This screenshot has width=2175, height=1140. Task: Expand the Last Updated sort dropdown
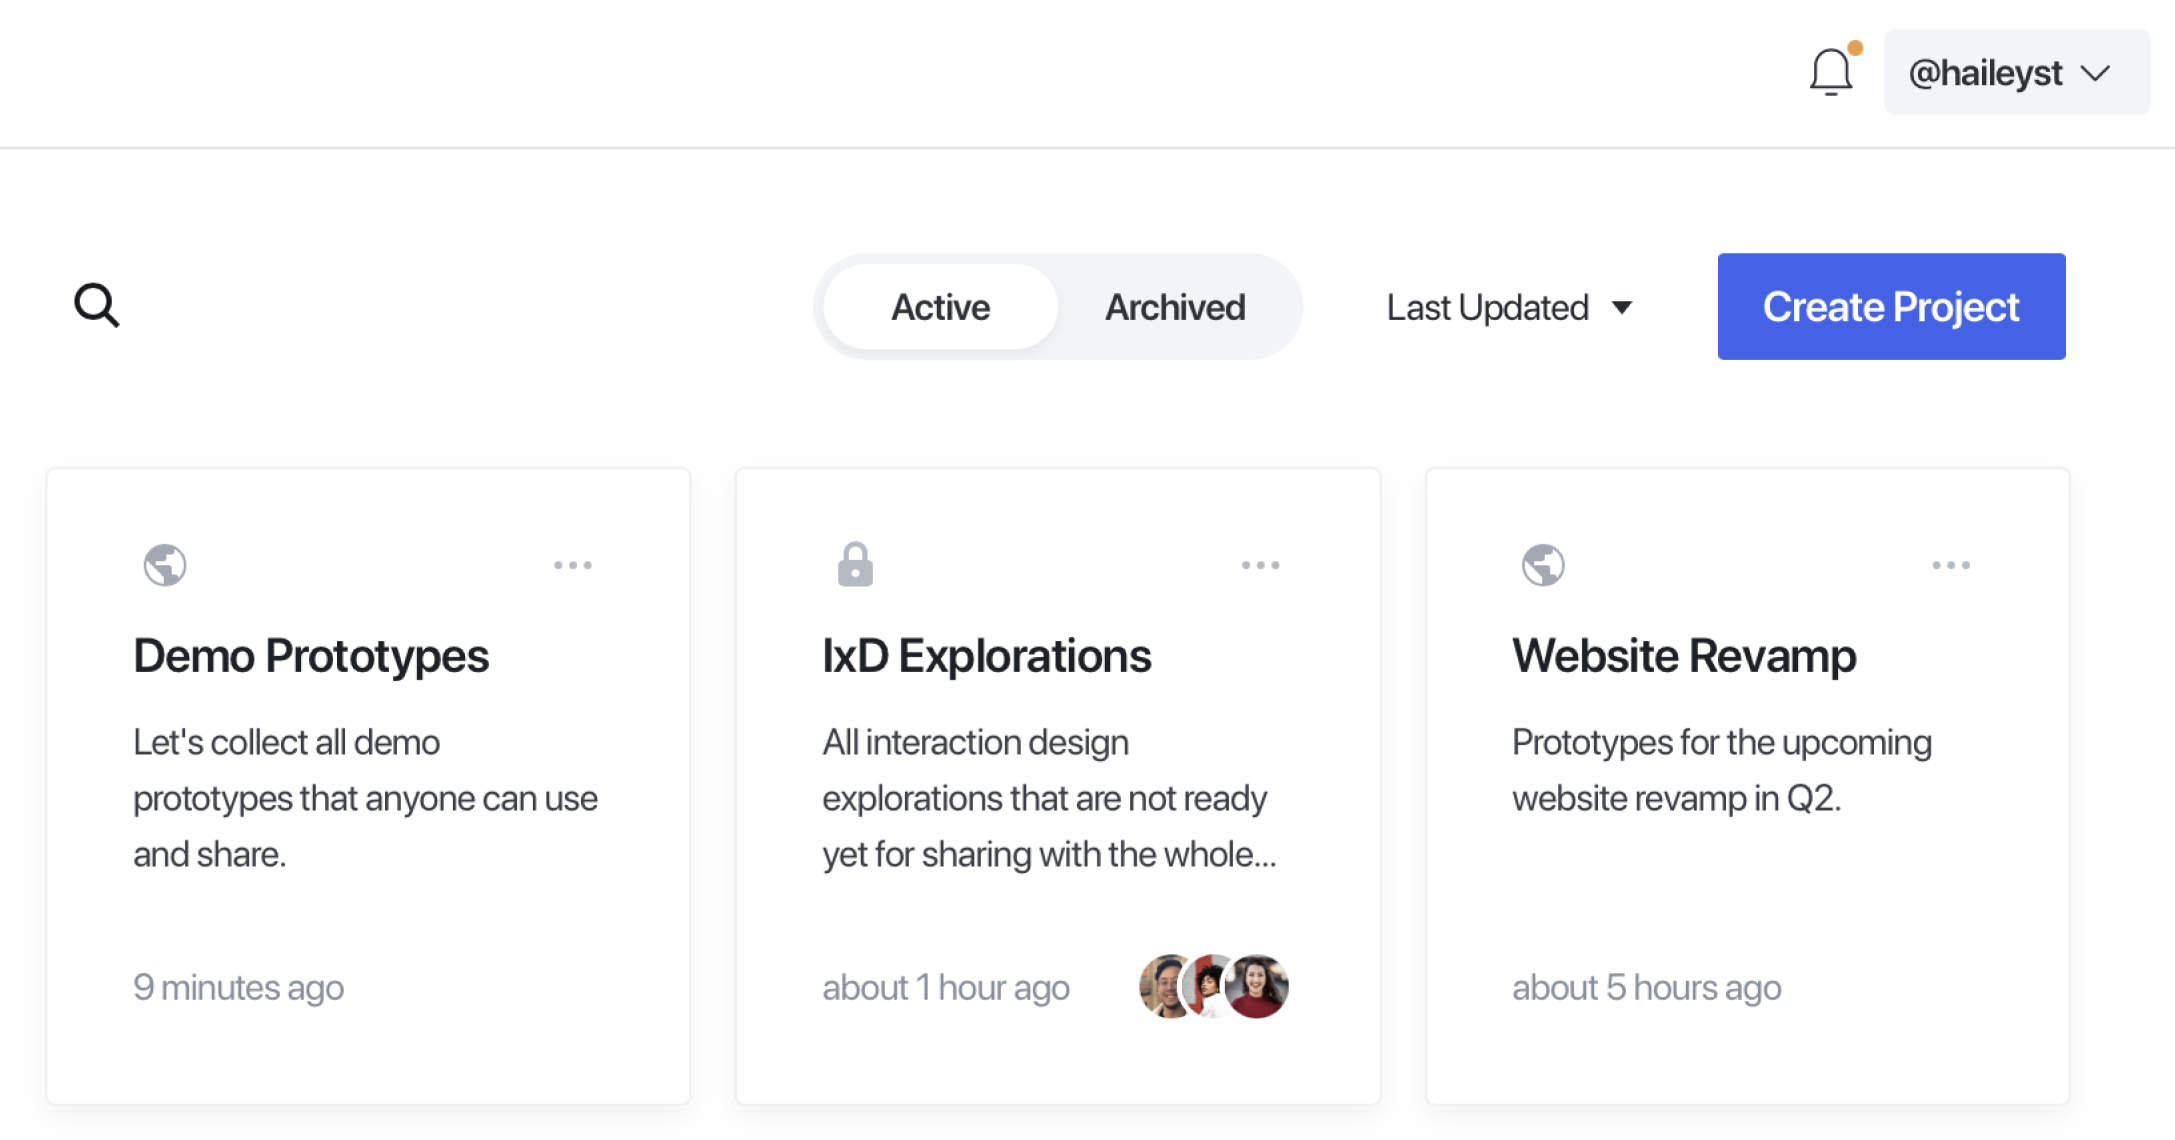coord(1510,307)
